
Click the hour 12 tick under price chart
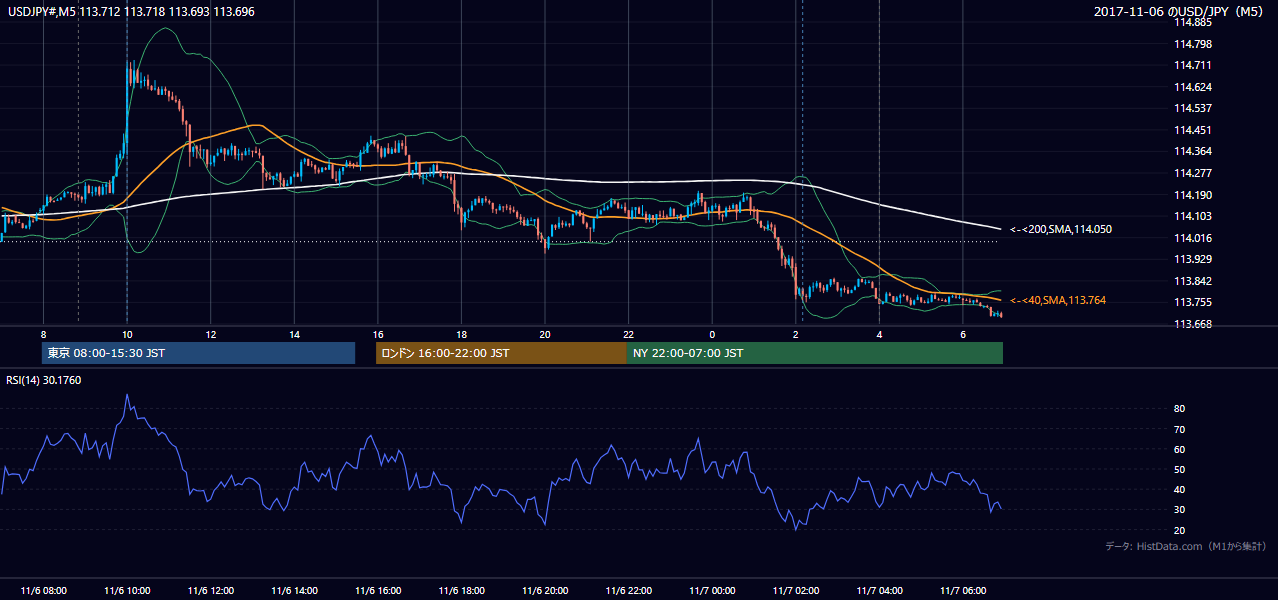(x=211, y=334)
